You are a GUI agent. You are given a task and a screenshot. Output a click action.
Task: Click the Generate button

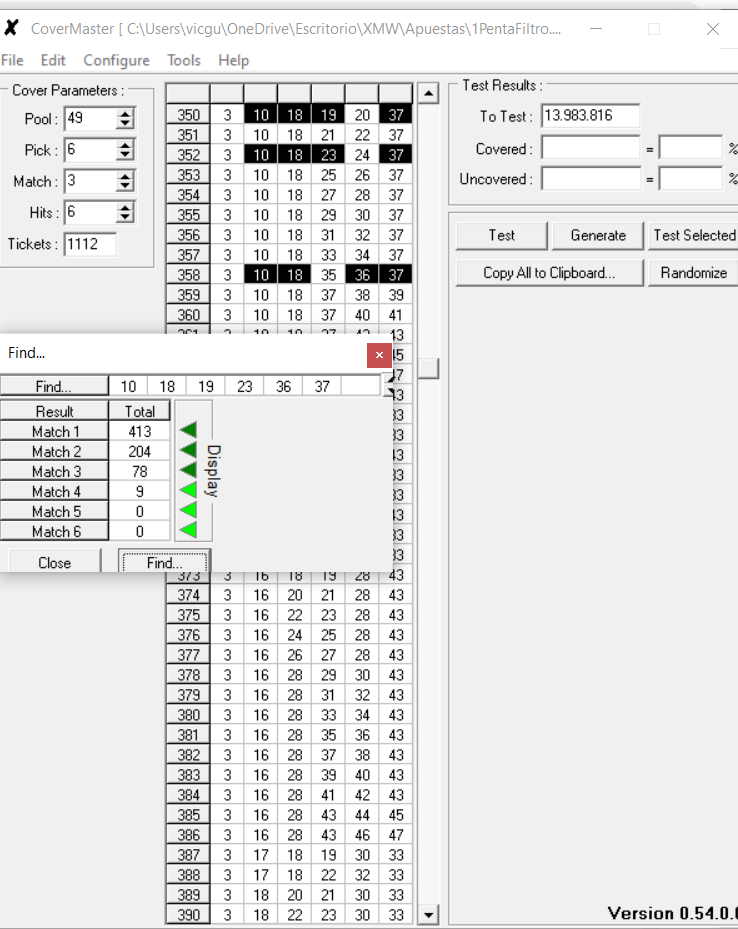pos(598,236)
